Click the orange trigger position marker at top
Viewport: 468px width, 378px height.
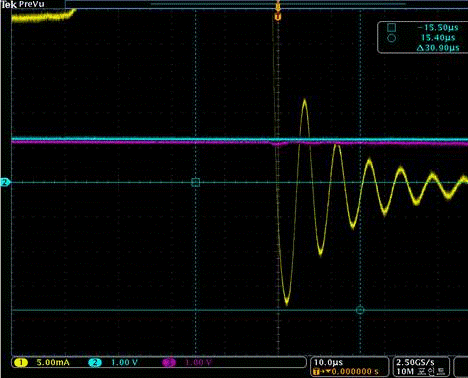click(278, 16)
